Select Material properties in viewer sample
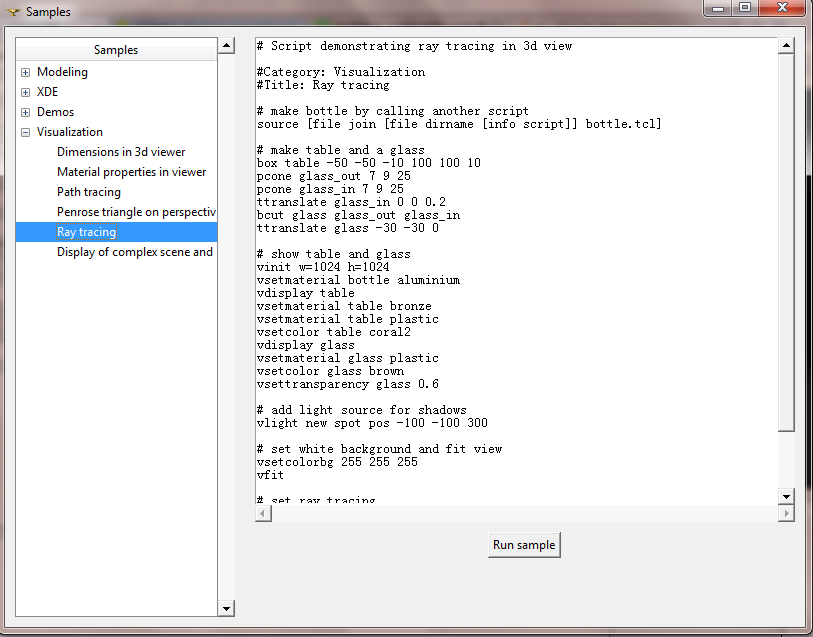 click(131, 172)
